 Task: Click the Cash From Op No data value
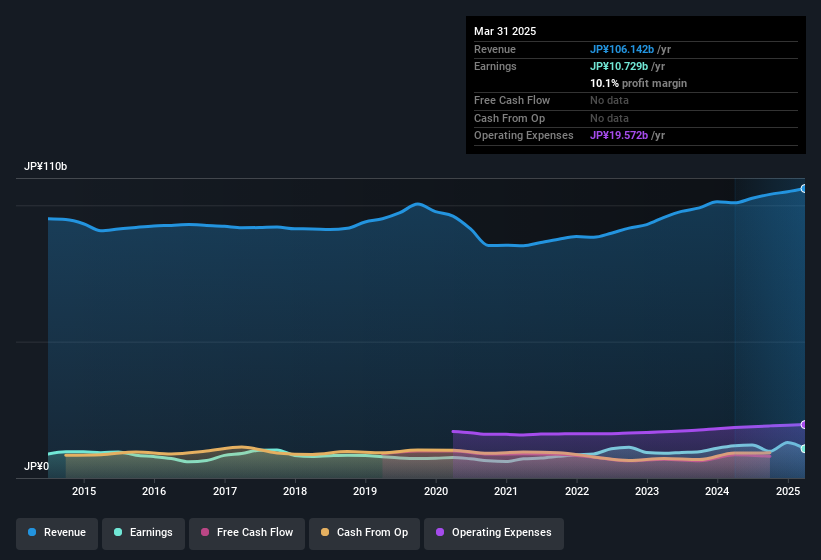[609, 118]
